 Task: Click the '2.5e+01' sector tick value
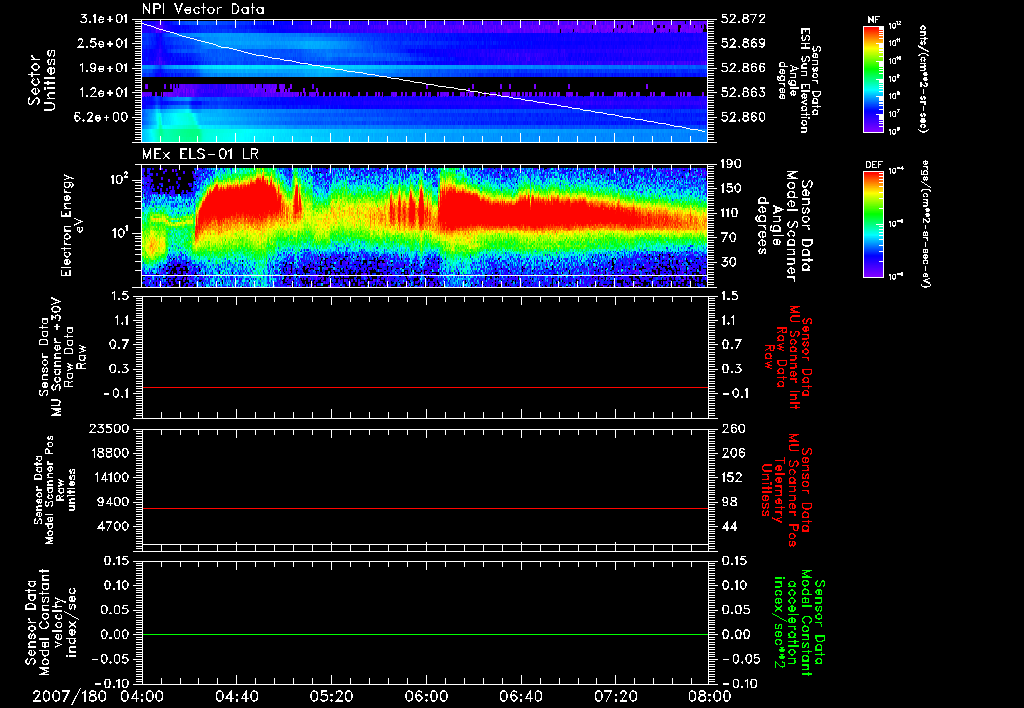coord(103,43)
